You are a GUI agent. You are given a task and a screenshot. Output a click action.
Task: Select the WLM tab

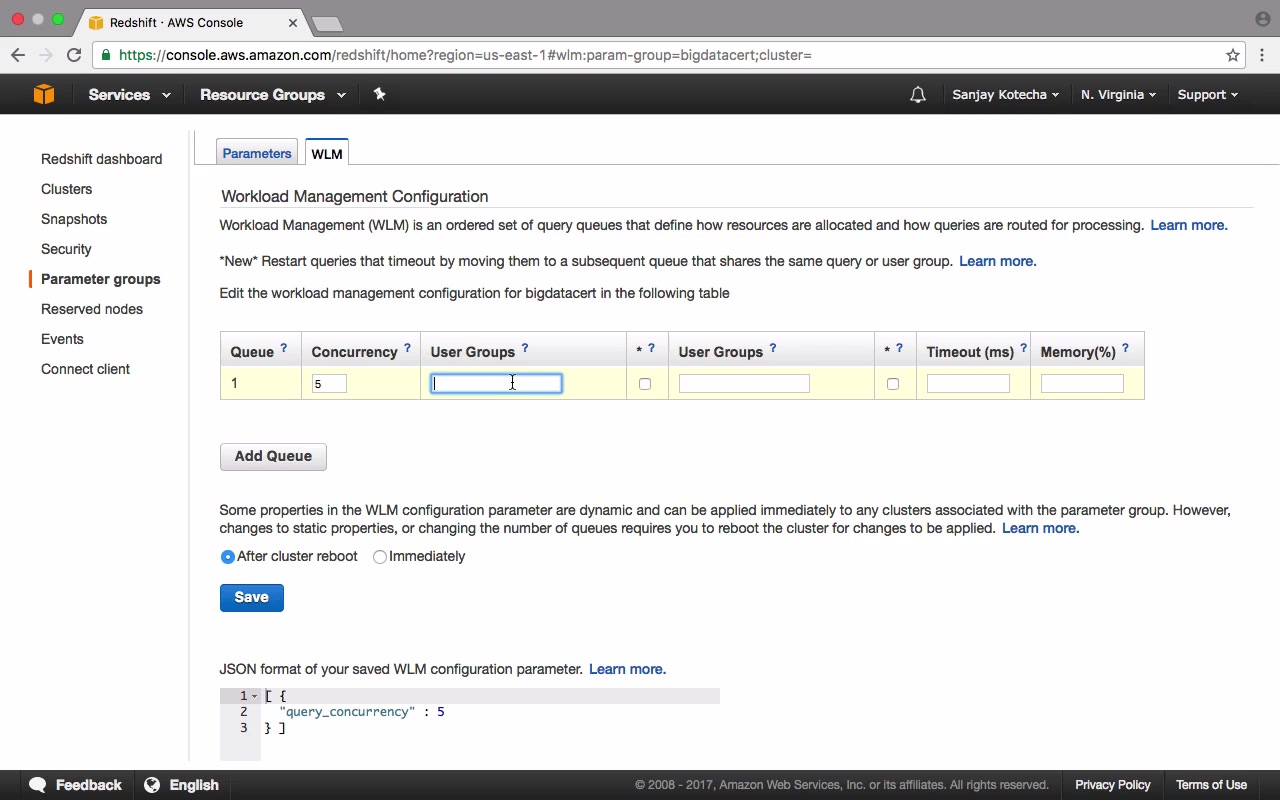327,153
